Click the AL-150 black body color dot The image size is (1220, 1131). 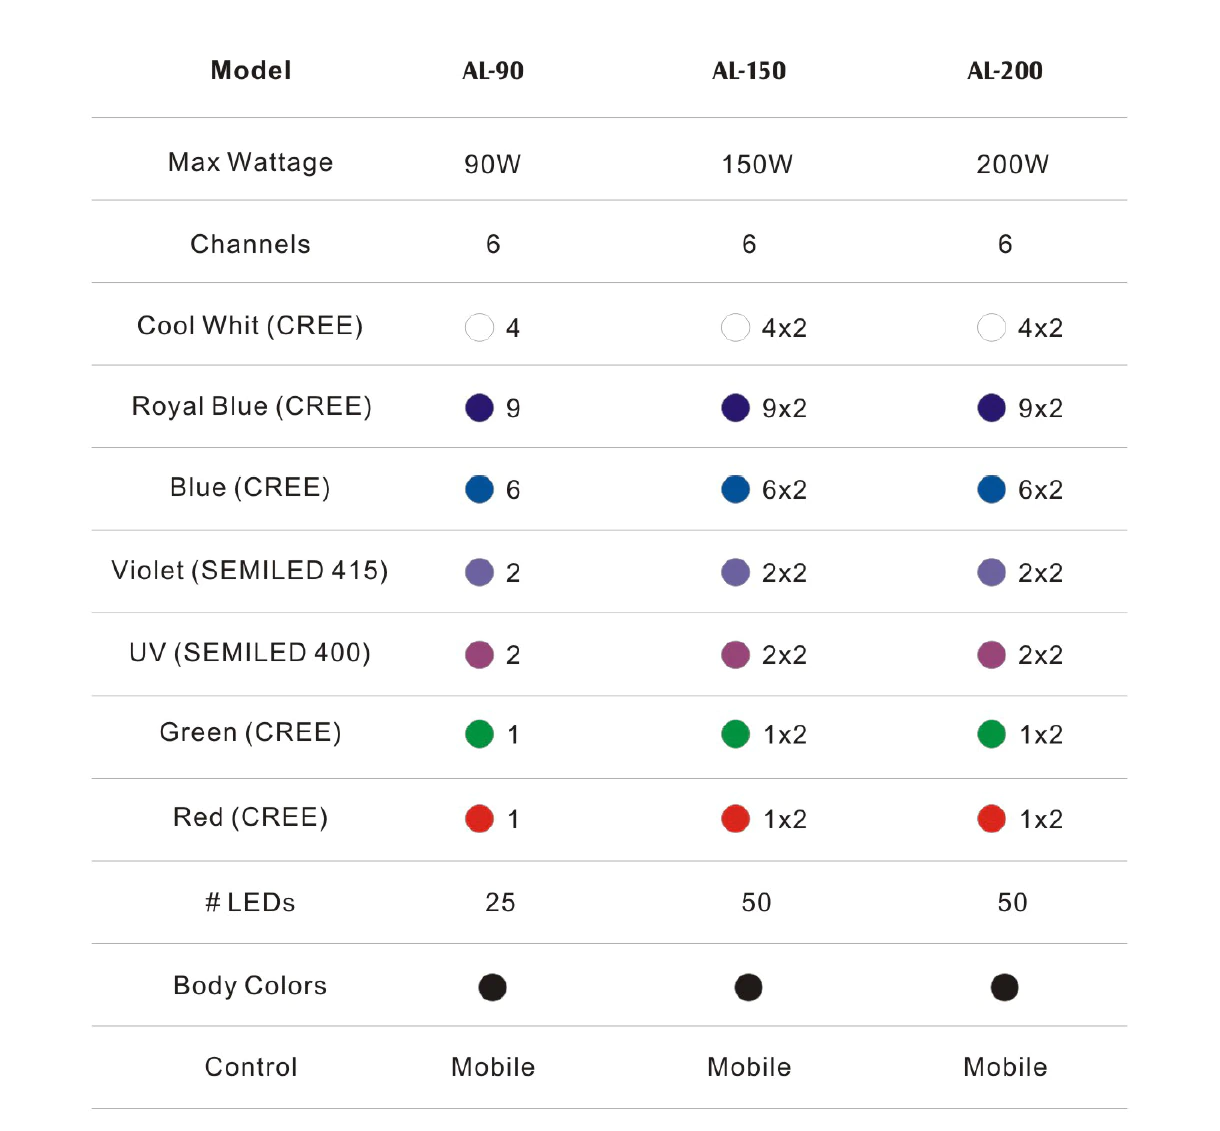pos(748,988)
